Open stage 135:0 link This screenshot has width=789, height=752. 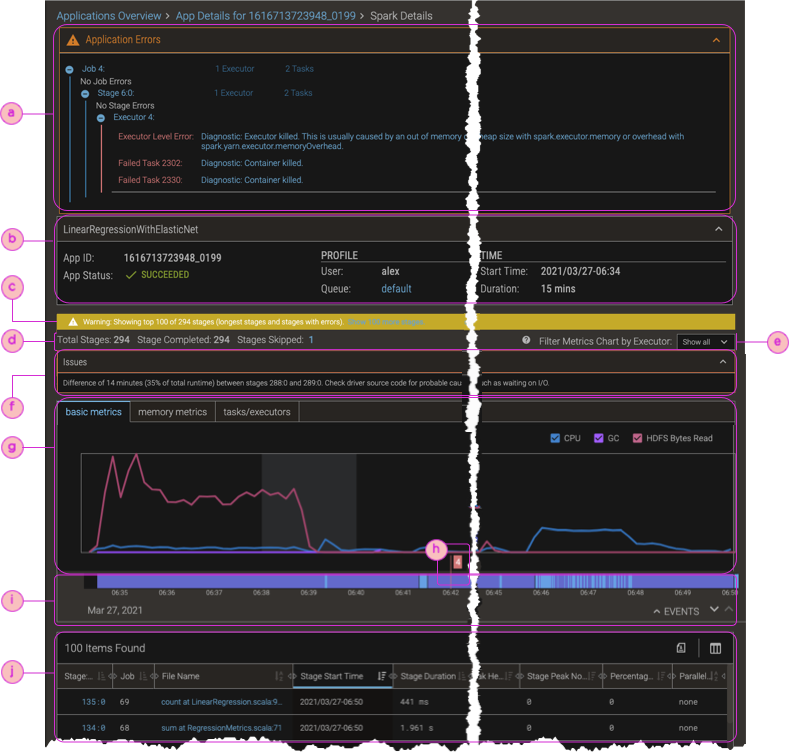click(94, 702)
